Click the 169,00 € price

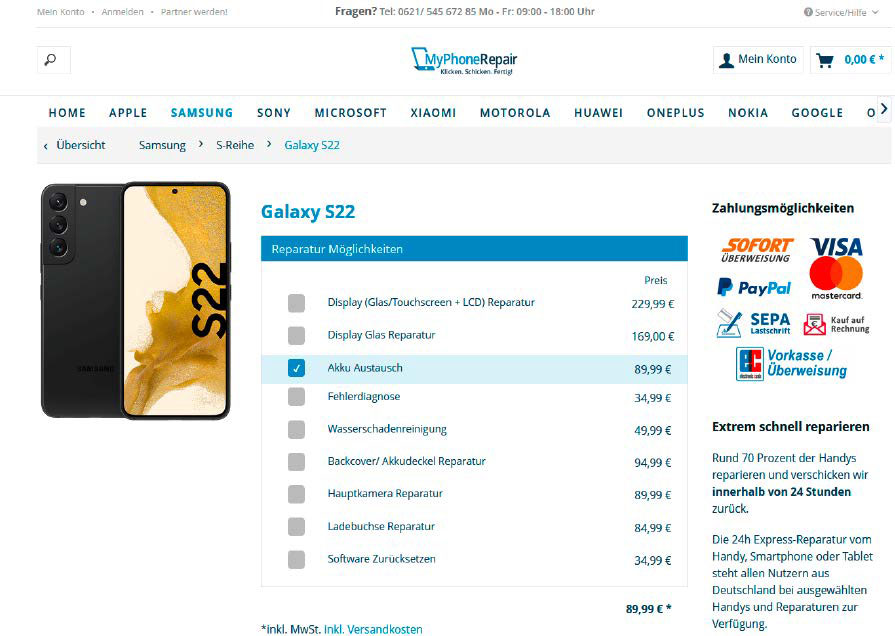[x=652, y=336]
